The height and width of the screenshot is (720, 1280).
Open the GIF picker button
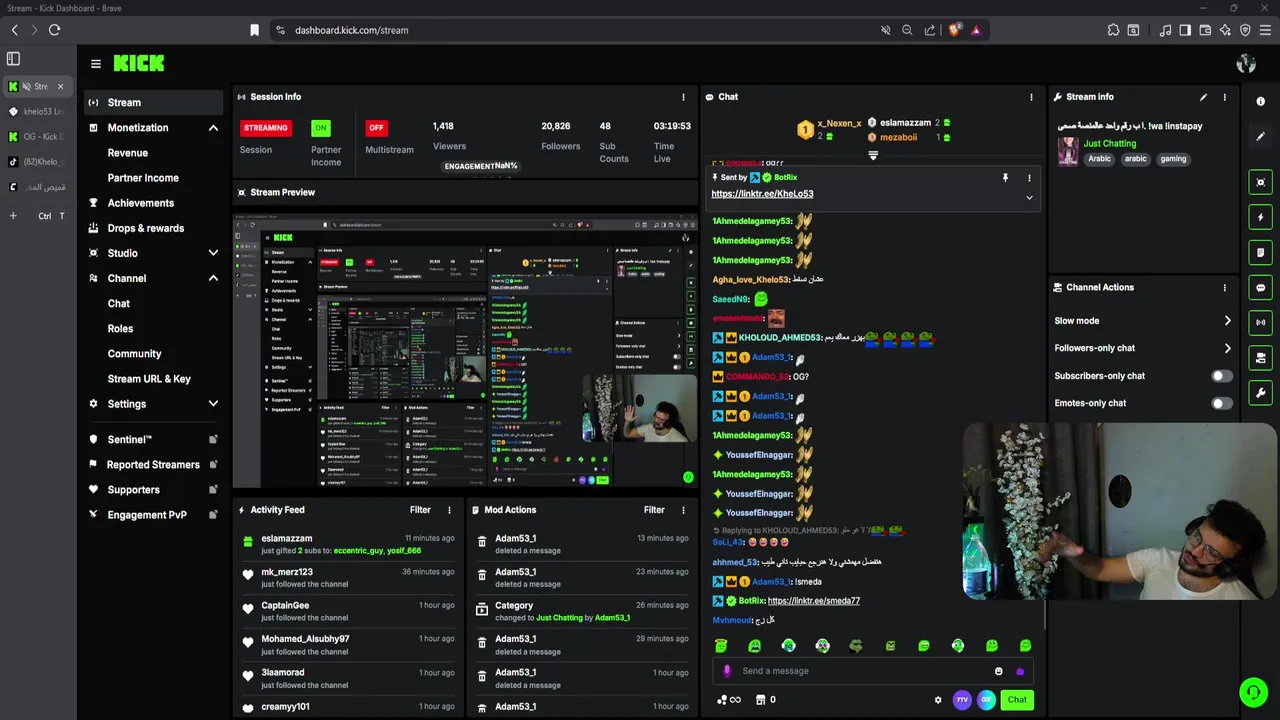(x=986, y=700)
